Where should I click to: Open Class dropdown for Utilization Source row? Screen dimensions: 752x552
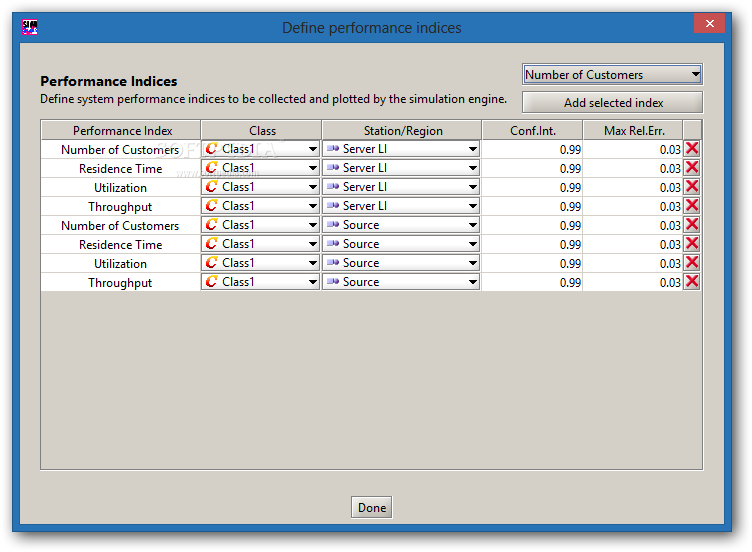(260, 263)
